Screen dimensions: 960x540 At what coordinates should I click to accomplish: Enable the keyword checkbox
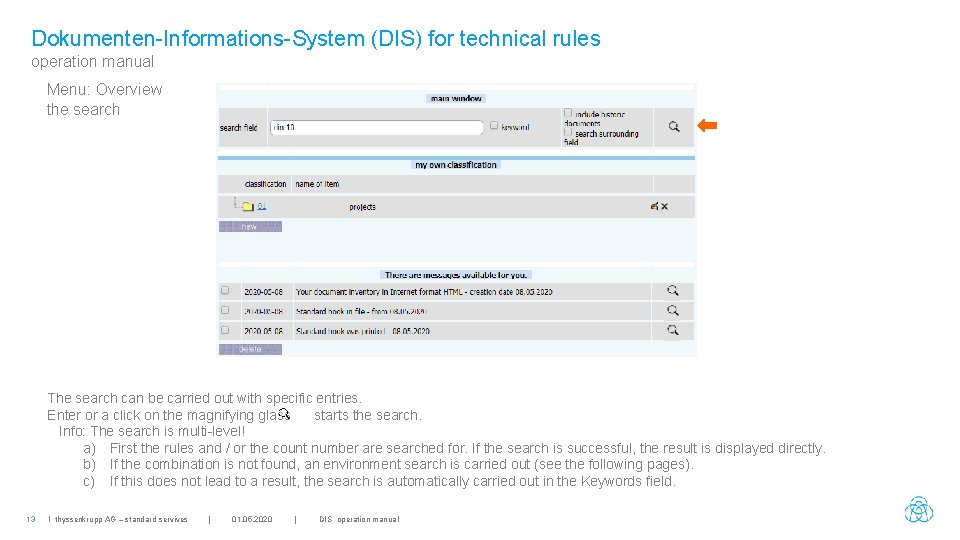[x=493, y=126]
